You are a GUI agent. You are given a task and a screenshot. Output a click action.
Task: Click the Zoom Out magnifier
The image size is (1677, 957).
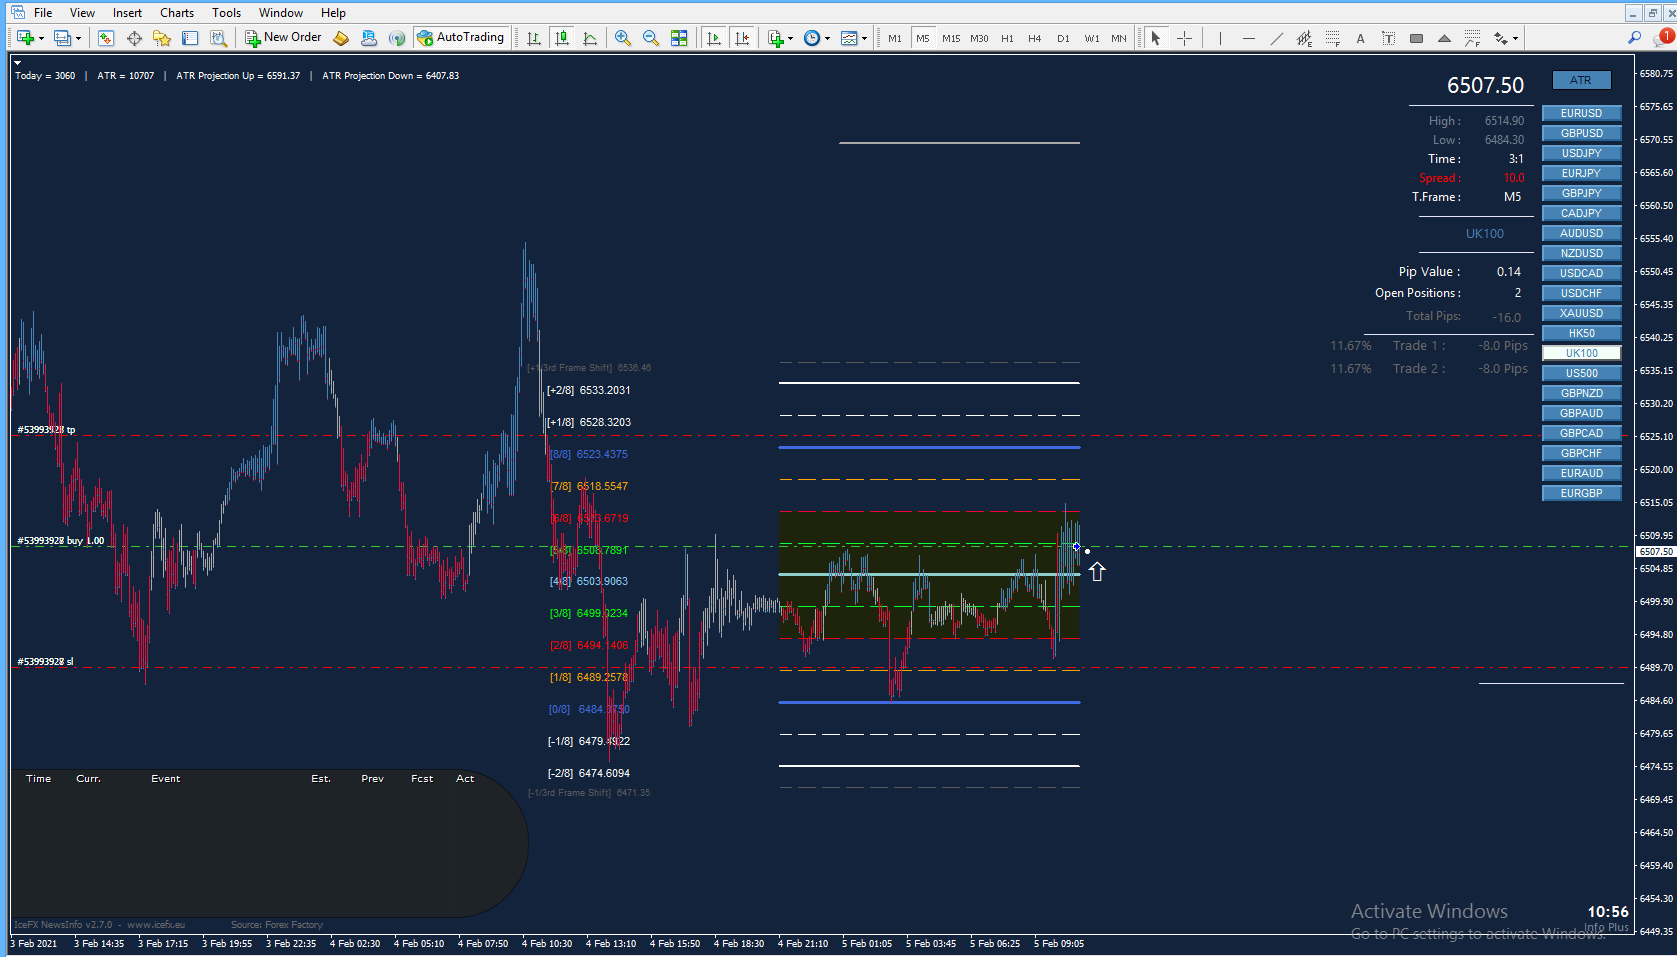651,38
